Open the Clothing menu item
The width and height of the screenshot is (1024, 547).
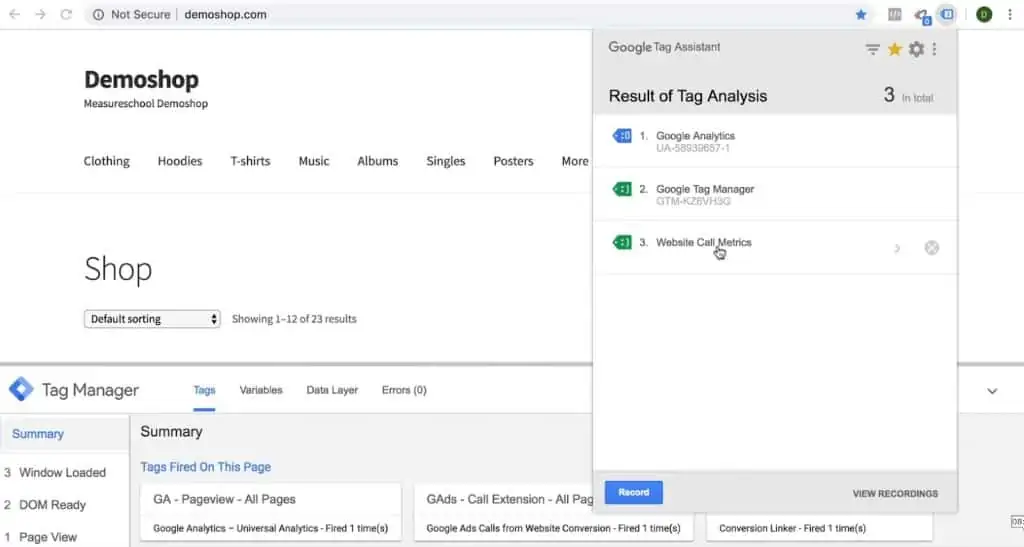tap(106, 161)
